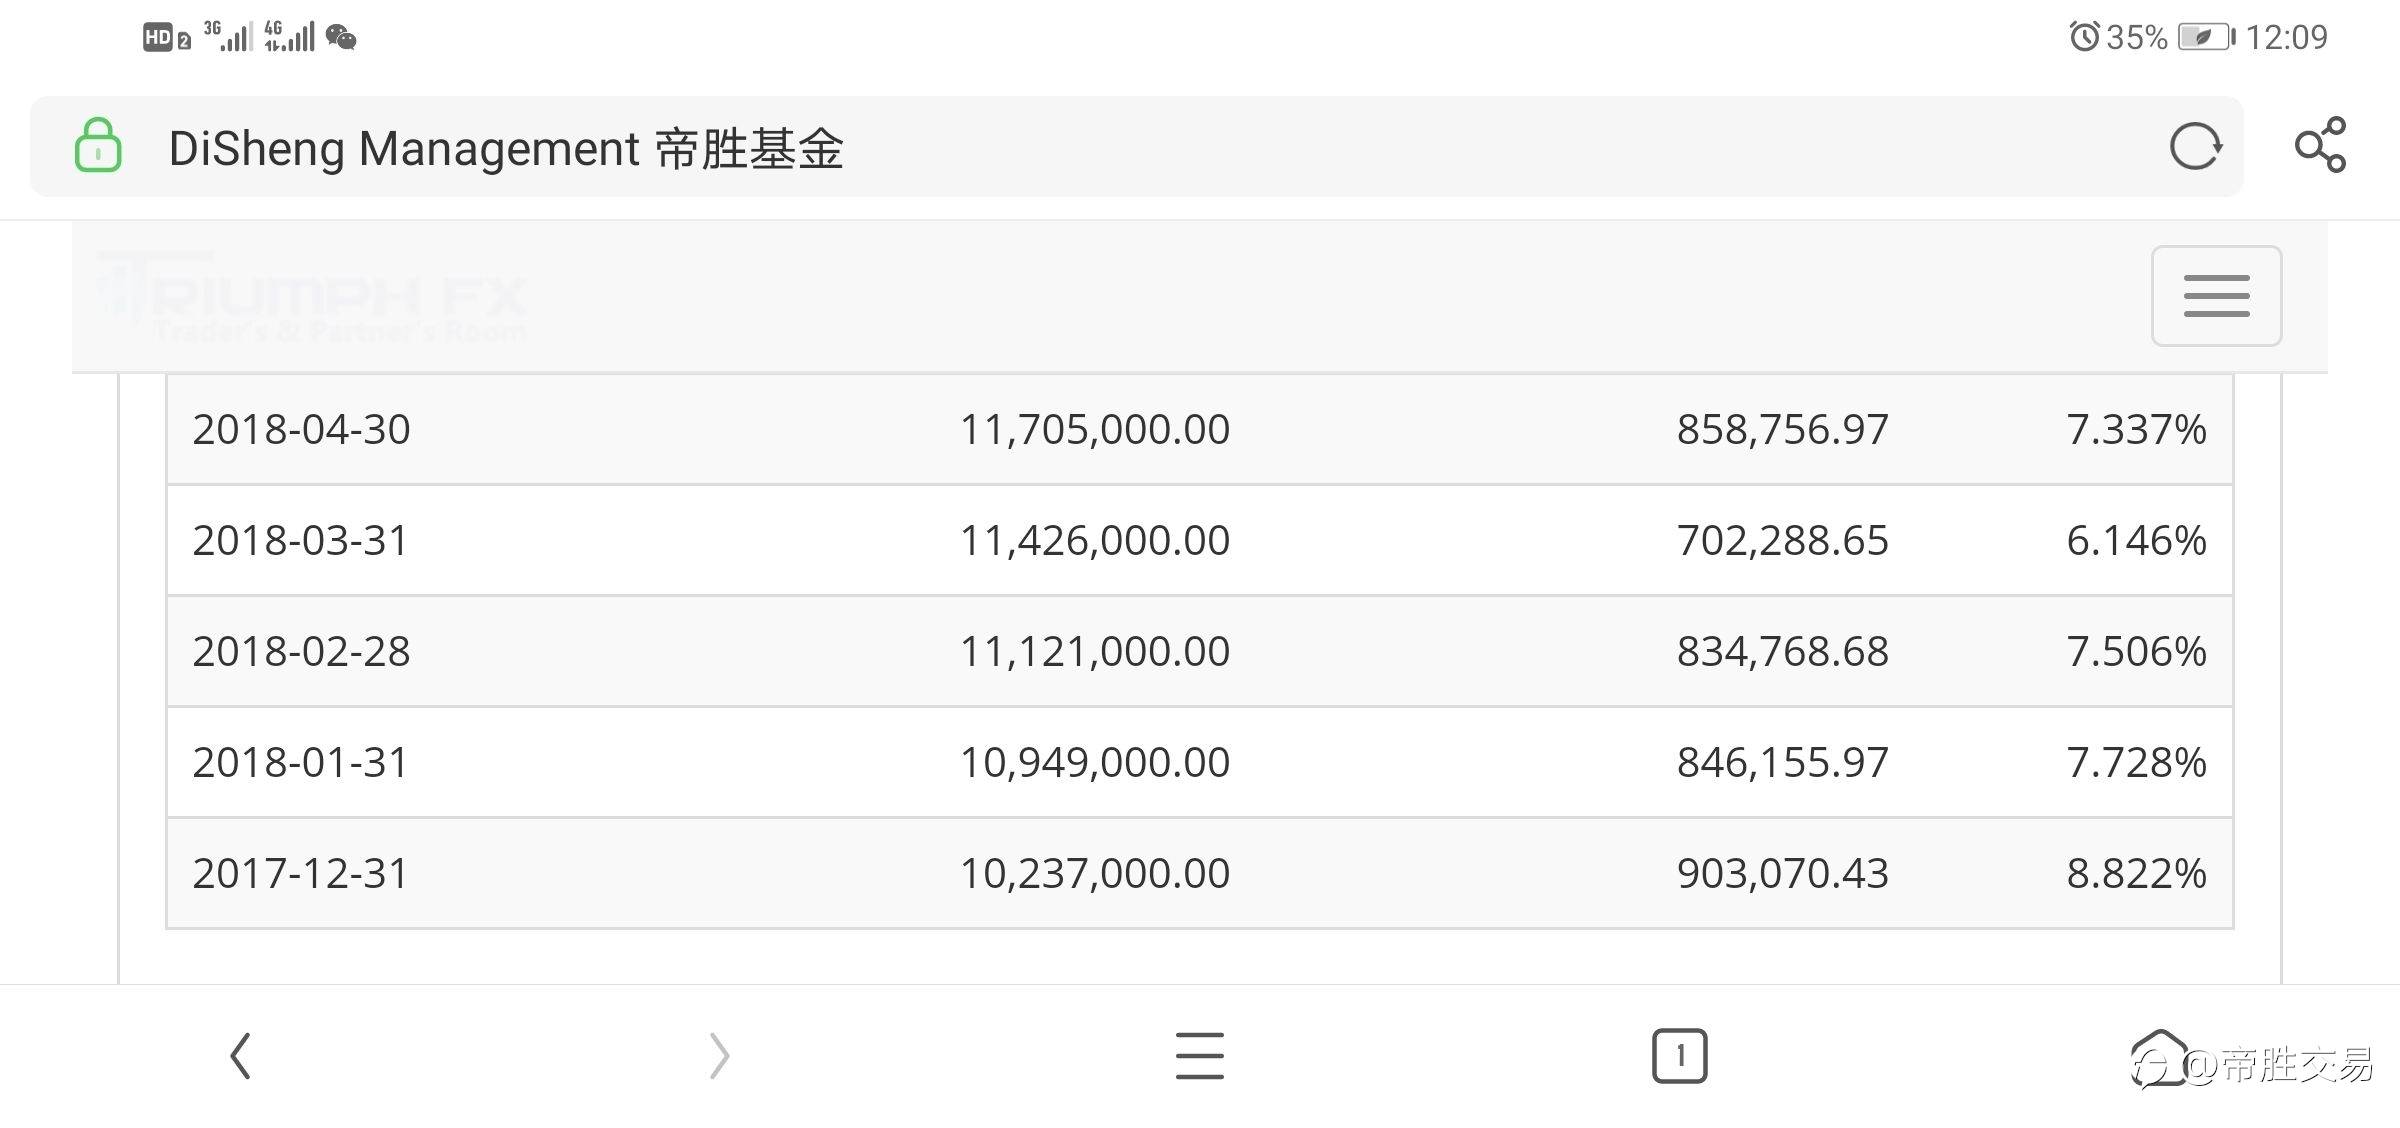Select the 2017-12-31 row date
The image size is (2400, 1128).
[301, 874]
